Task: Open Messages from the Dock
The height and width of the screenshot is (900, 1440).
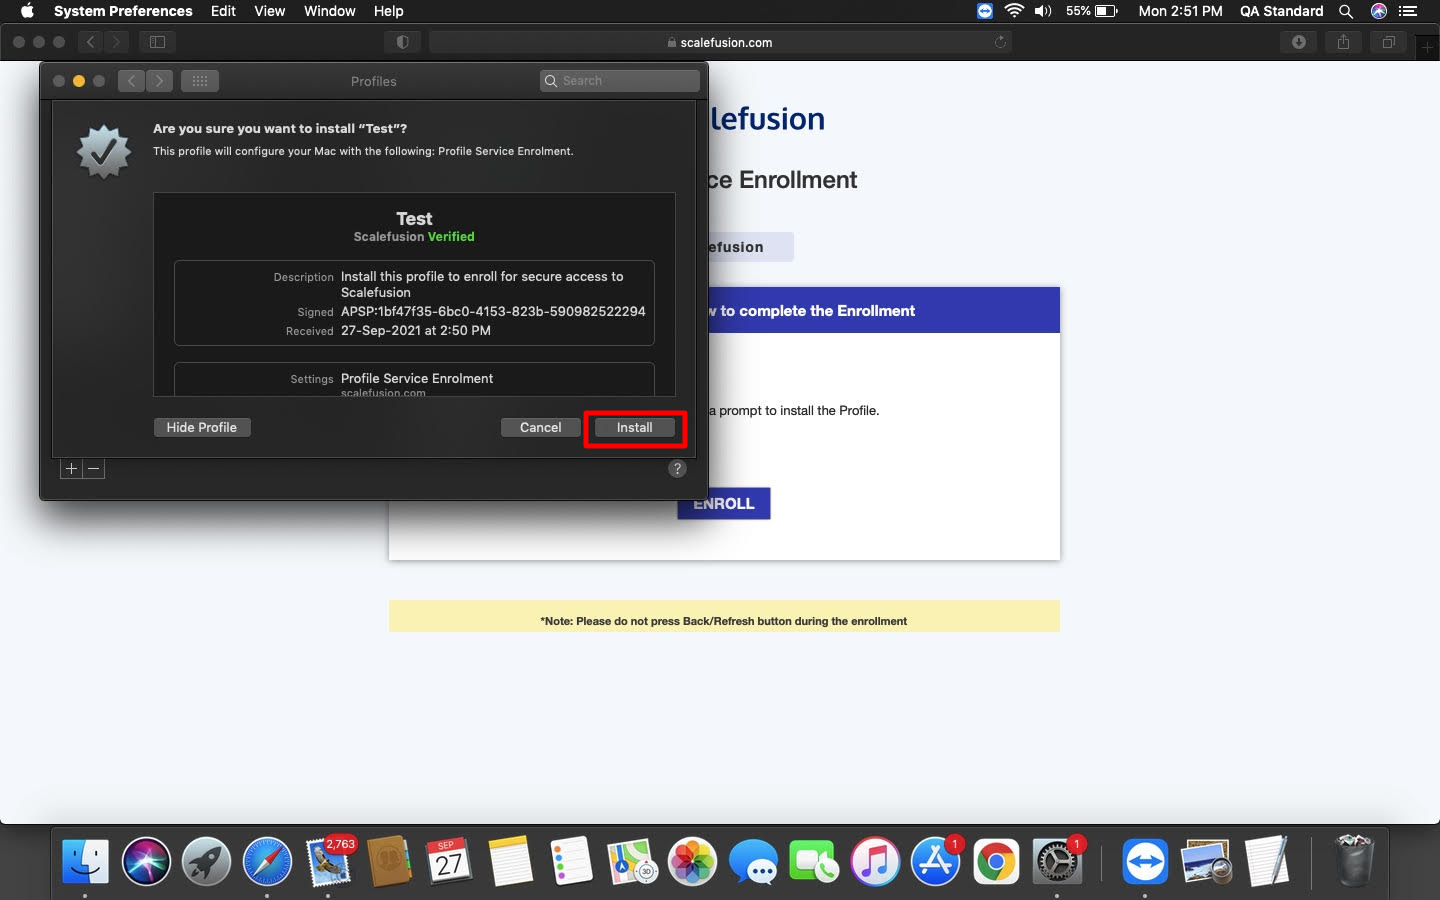Action: pyautogui.click(x=753, y=861)
